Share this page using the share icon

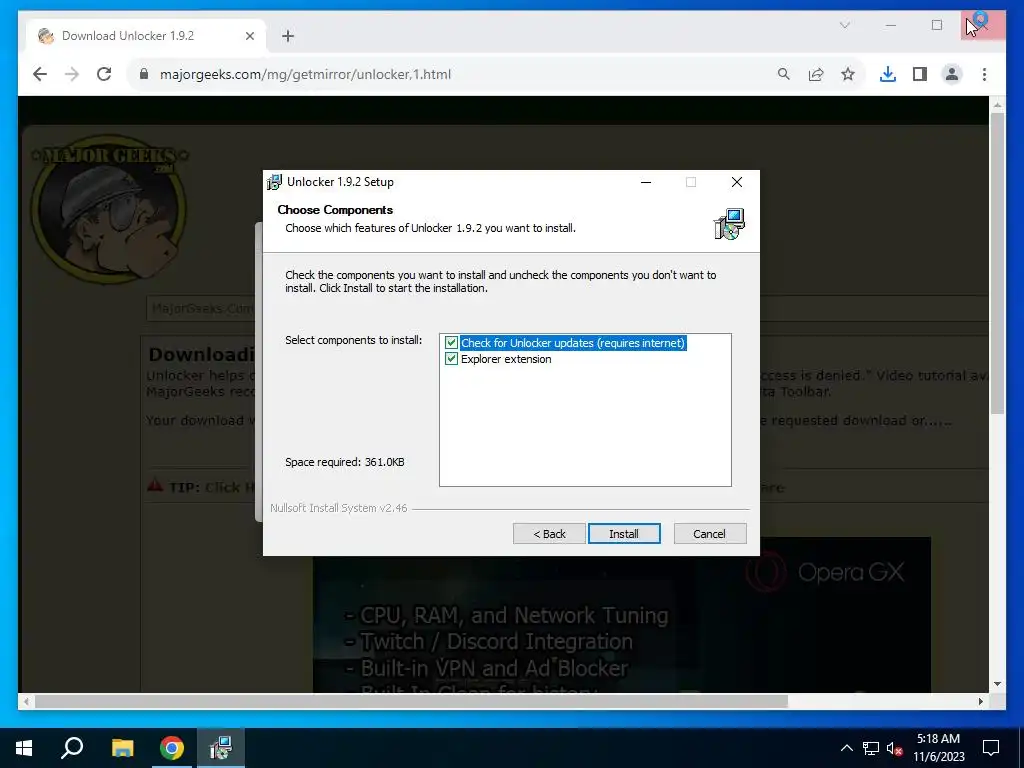coord(816,74)
